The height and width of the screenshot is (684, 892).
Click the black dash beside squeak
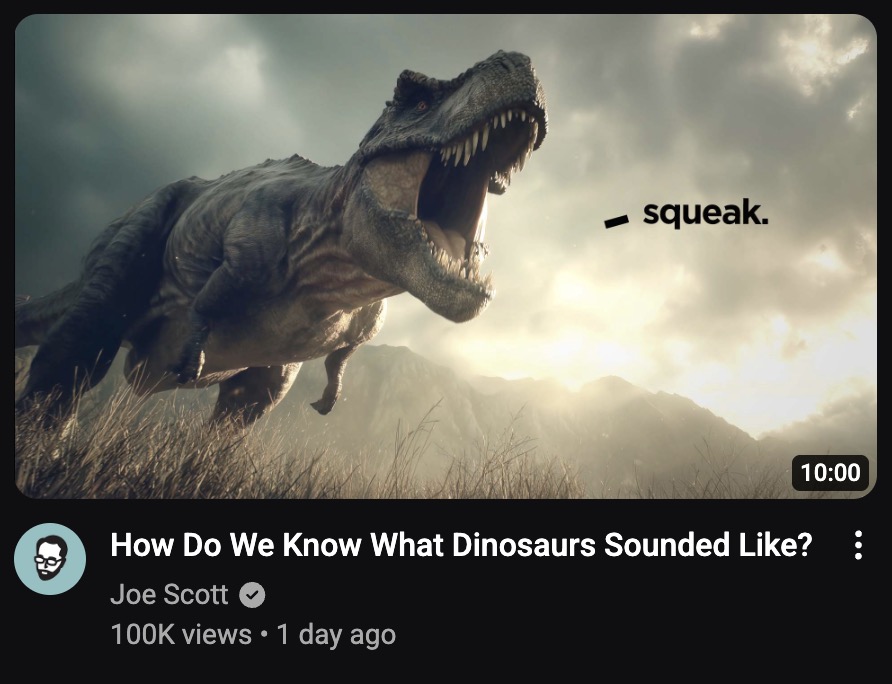(x=616, y=220)
